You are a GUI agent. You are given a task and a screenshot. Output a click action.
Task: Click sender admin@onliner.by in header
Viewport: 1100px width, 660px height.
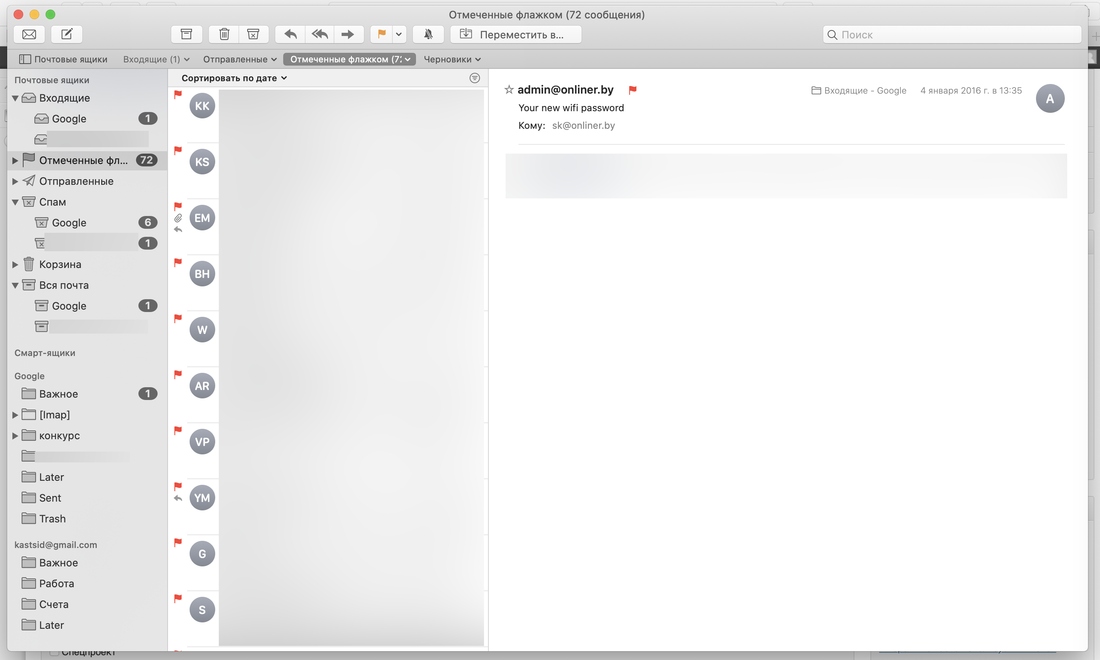tap(565, 90)
